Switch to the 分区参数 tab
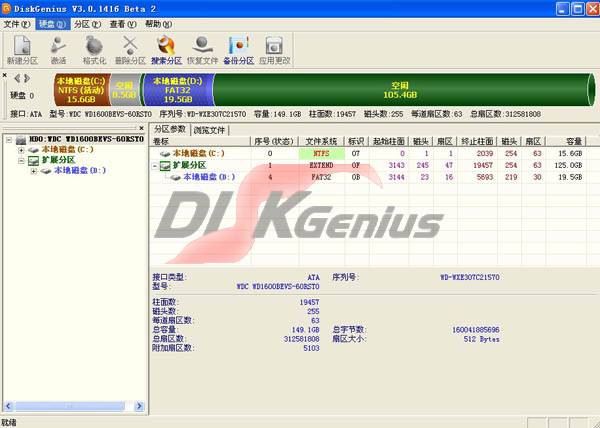The width and height of the screenshot is (600, 428). [x=170, y=129]
